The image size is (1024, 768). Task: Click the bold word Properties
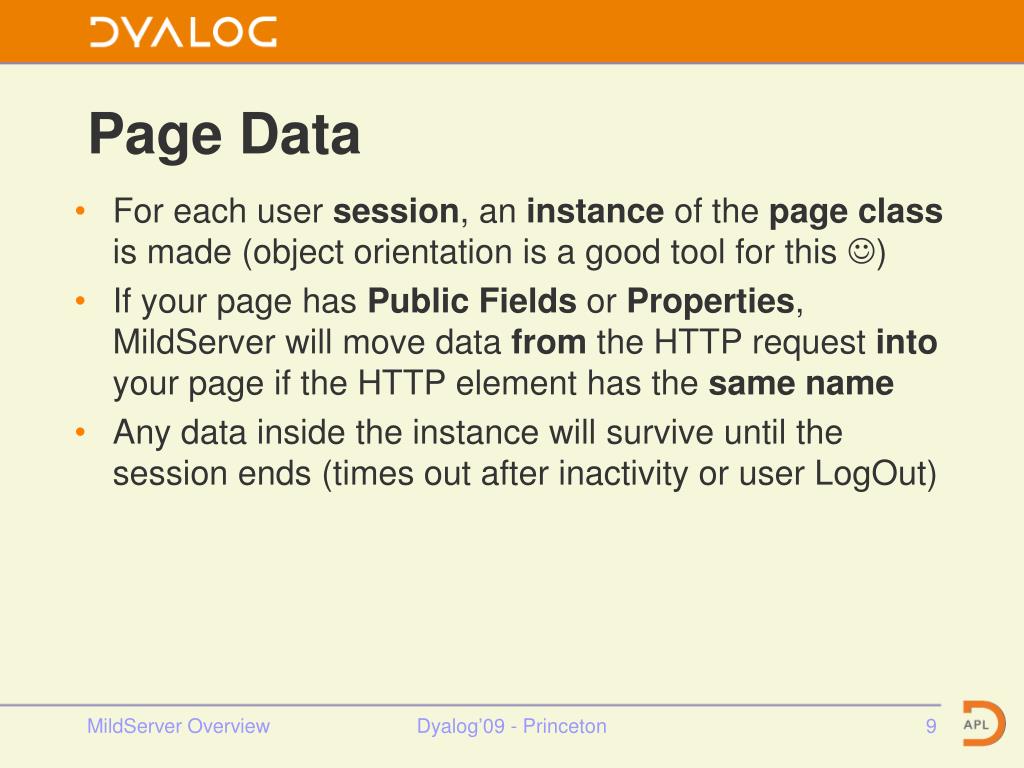(711, 302)
